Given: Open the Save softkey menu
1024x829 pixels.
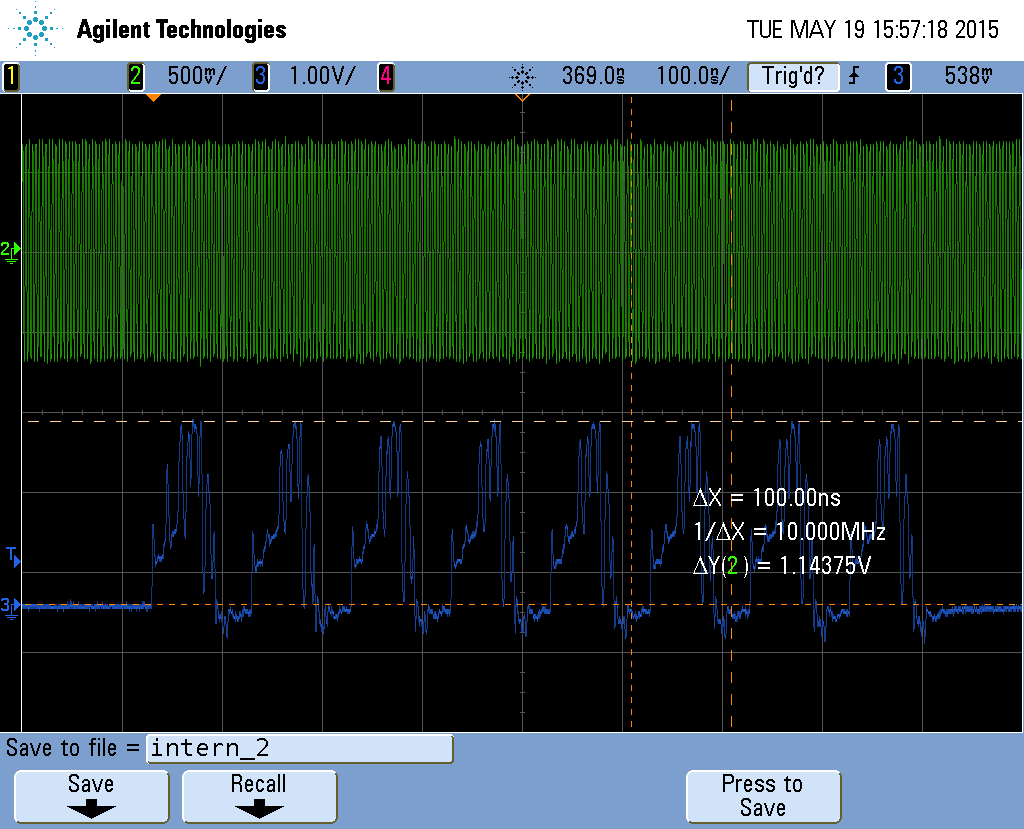Looking at the screenshot, I should click(91, 796).
